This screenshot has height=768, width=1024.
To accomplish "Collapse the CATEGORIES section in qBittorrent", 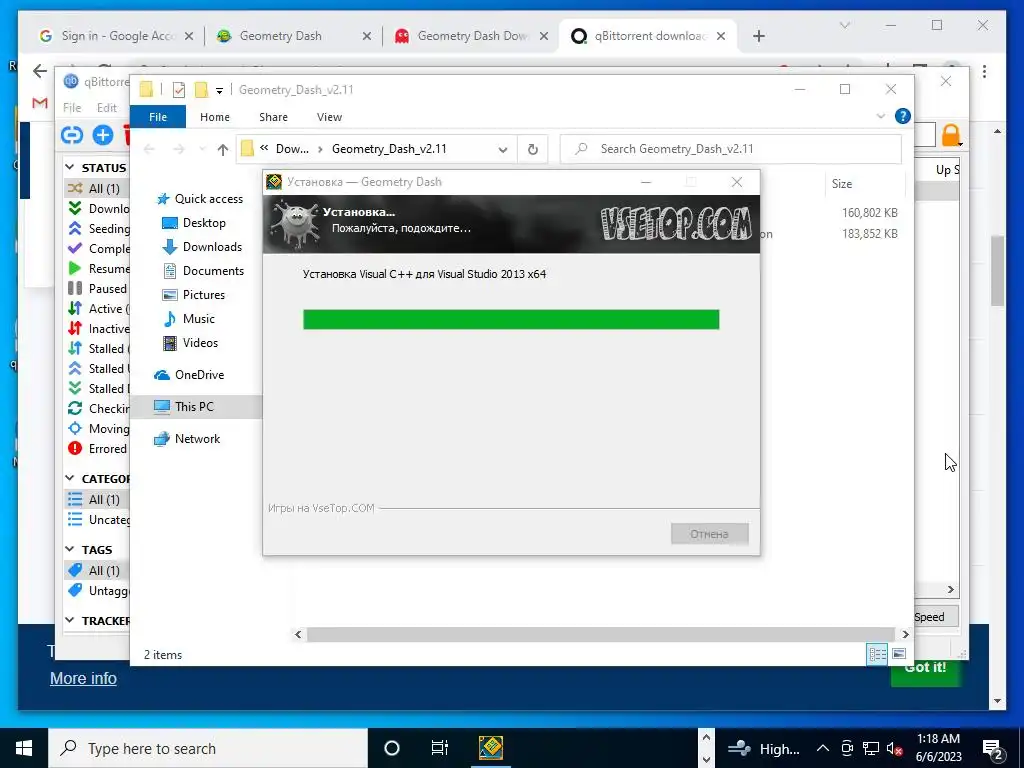I will pos(70,479).
